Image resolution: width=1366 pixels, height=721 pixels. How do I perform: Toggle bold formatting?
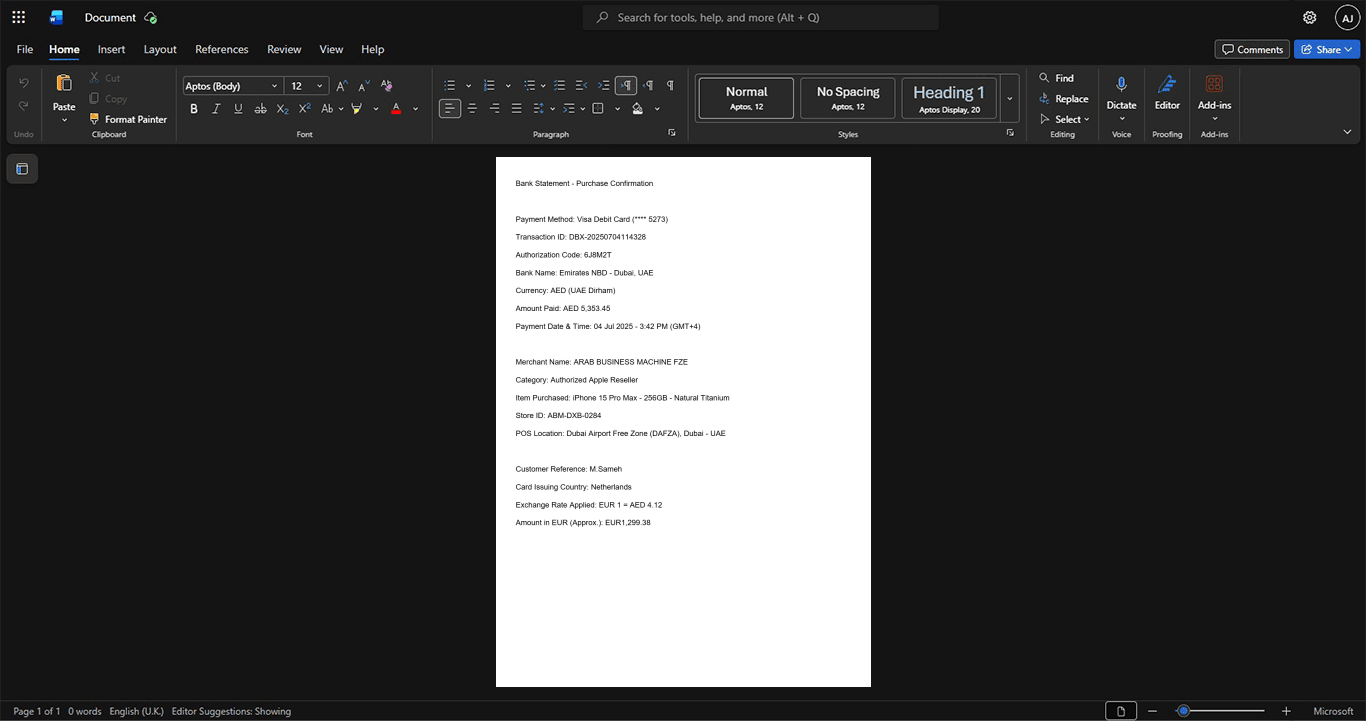194,109
